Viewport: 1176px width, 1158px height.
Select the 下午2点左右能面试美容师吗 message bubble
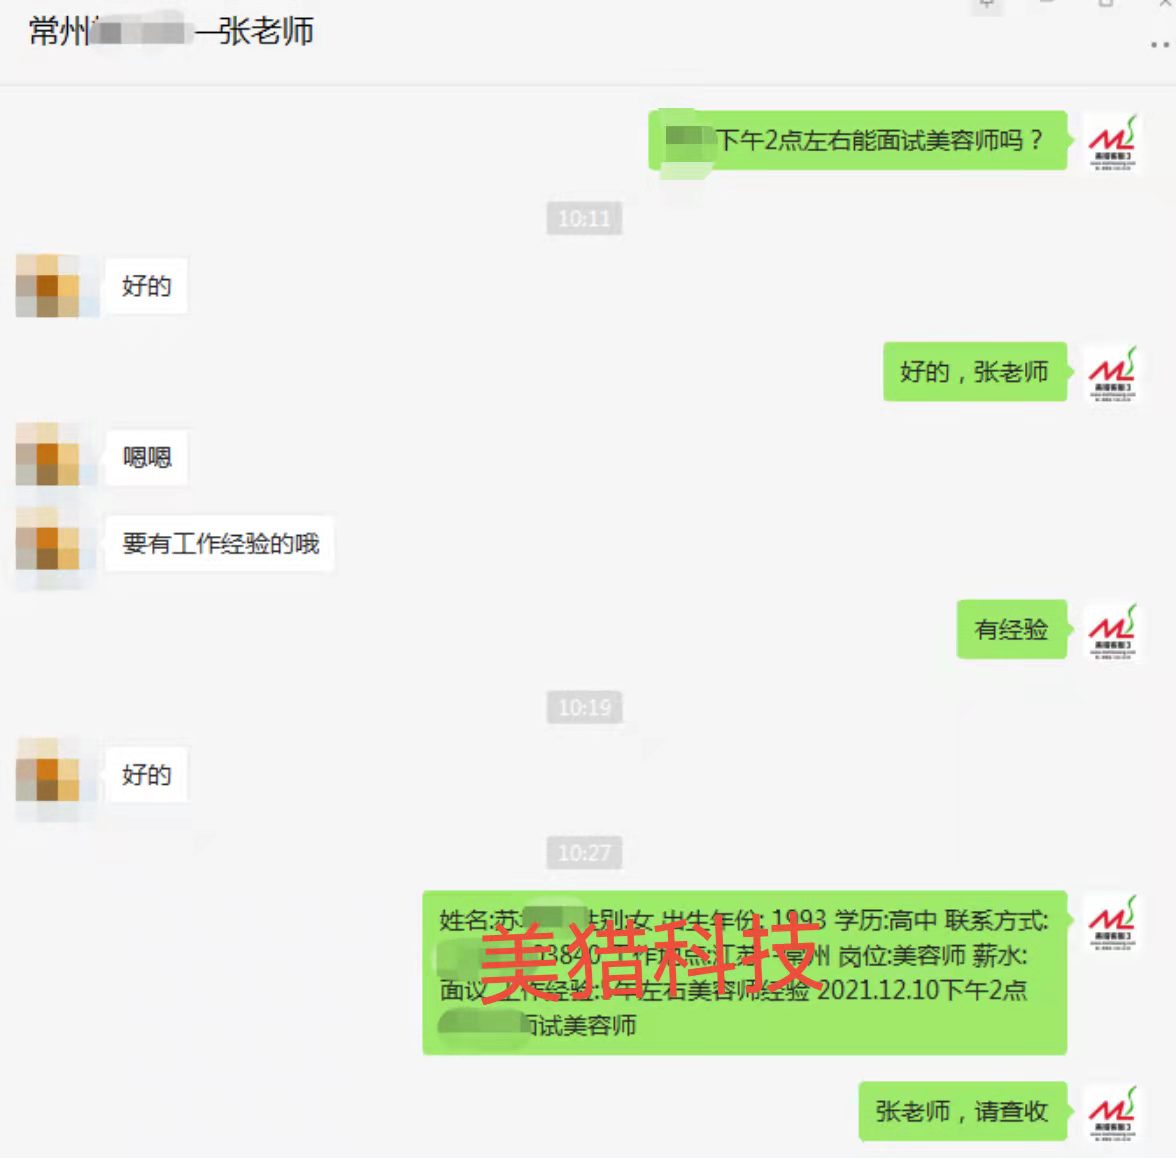858,140
